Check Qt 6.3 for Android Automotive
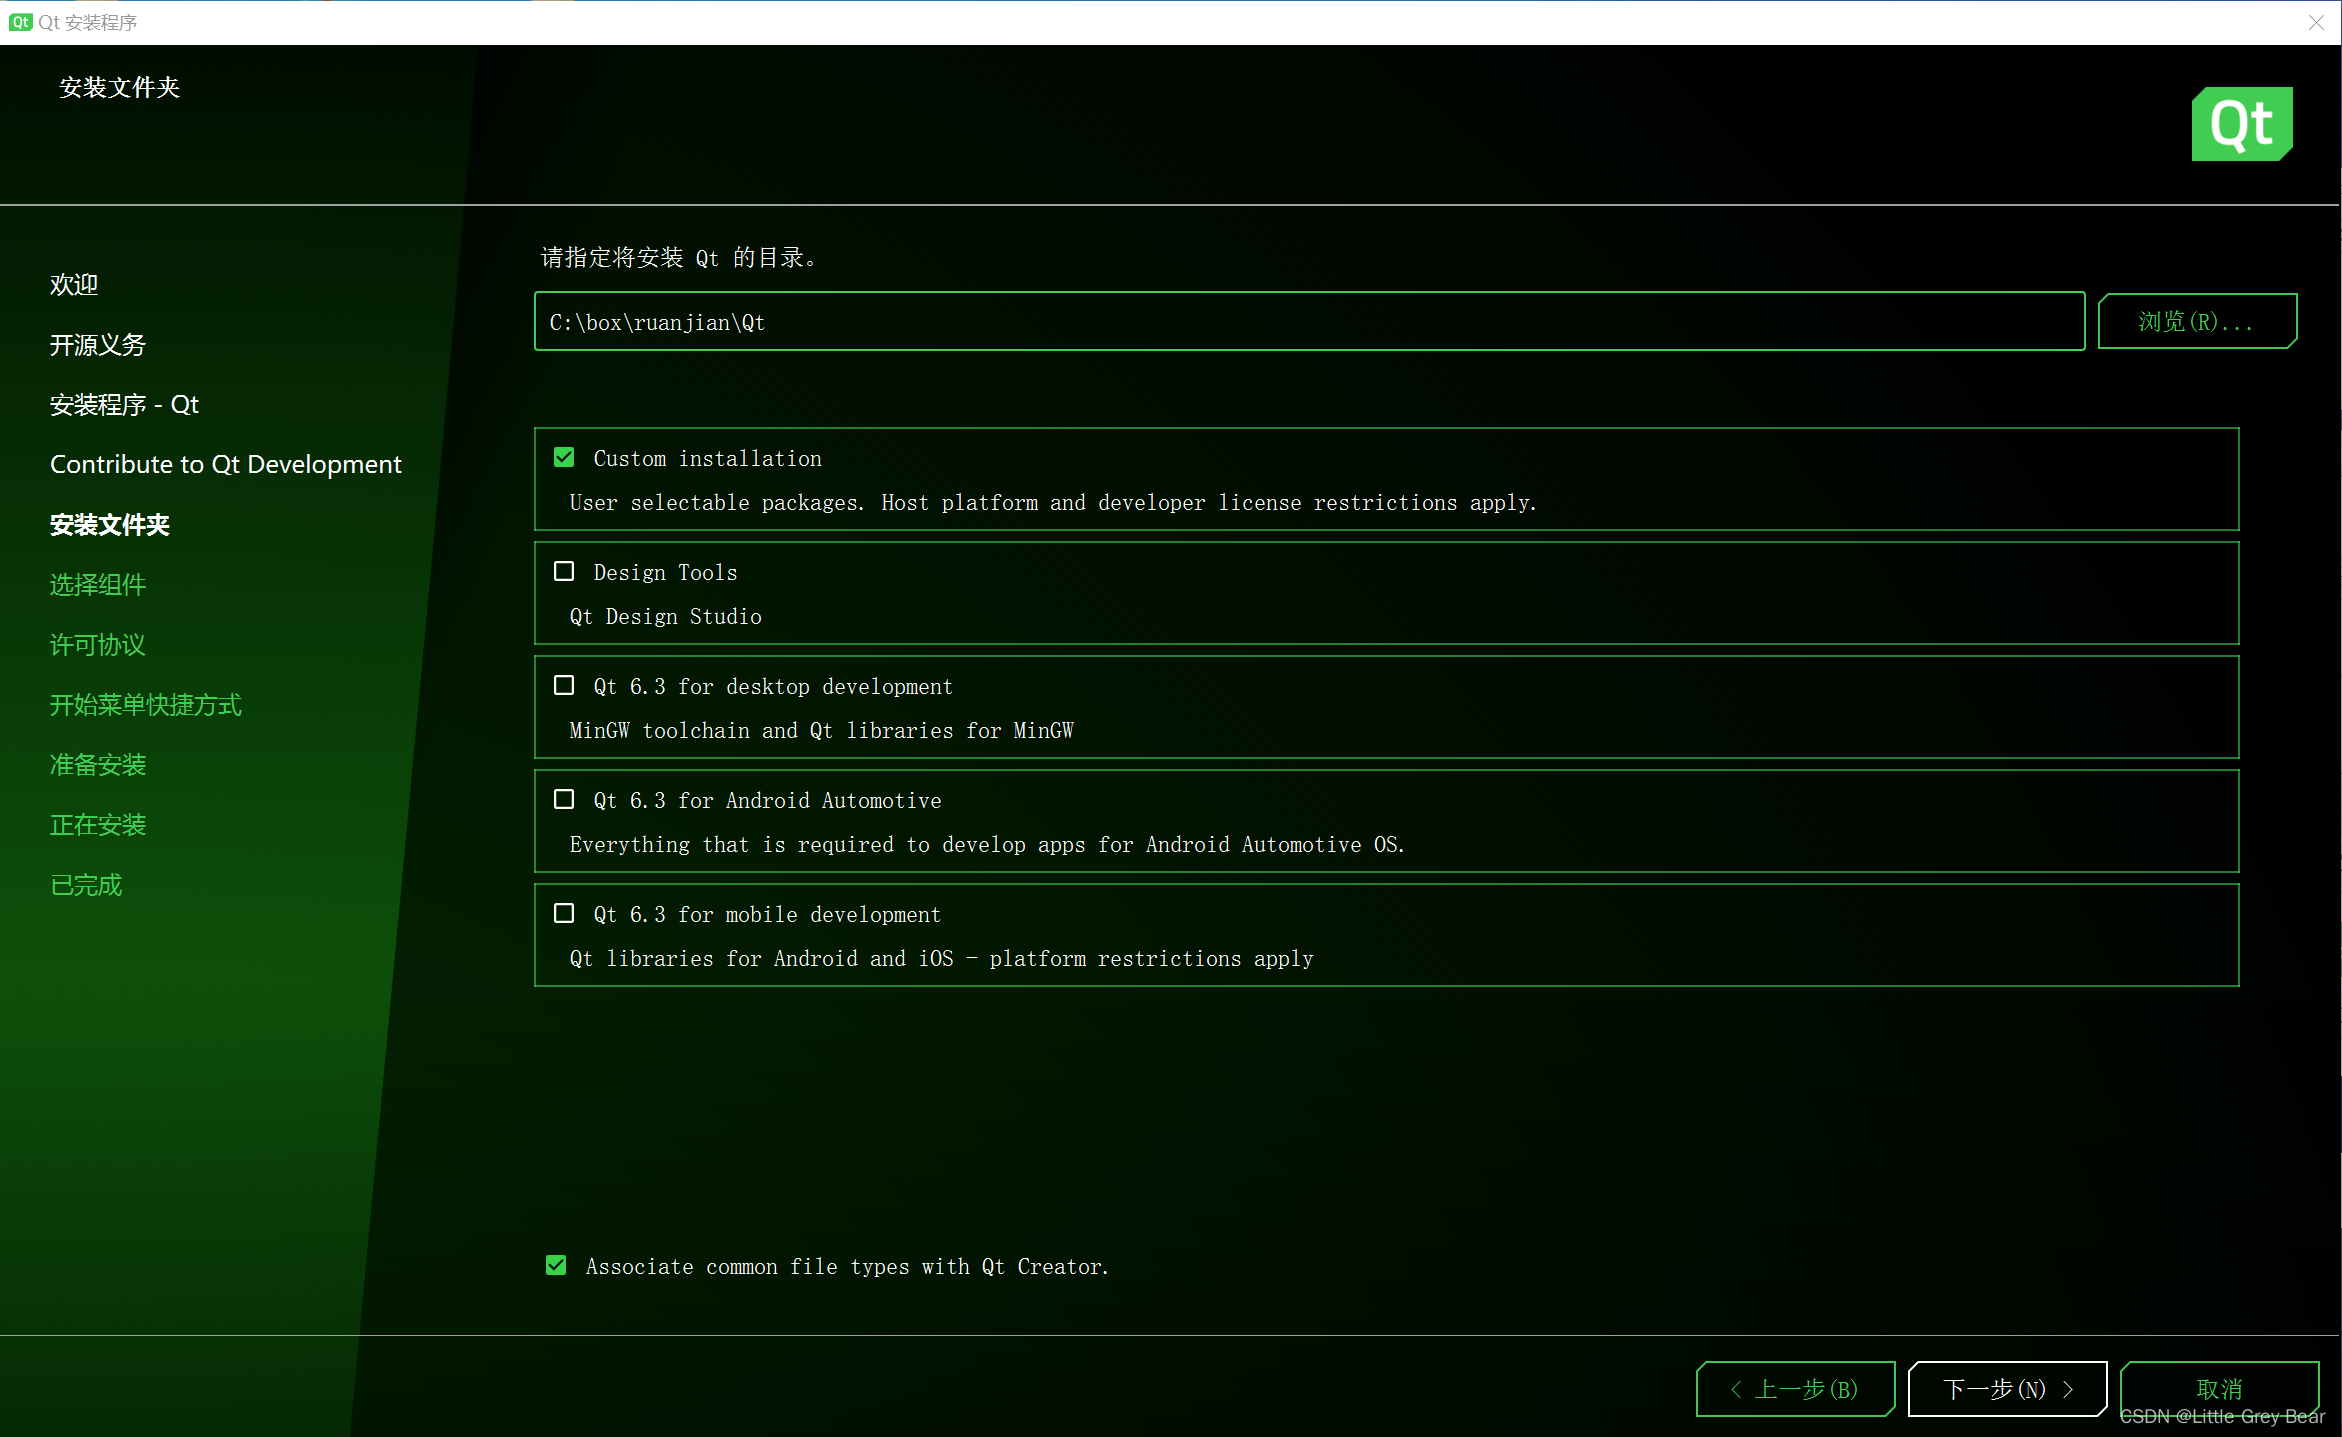Viewport: 2342px width, 1437px height. click(564, 799)
